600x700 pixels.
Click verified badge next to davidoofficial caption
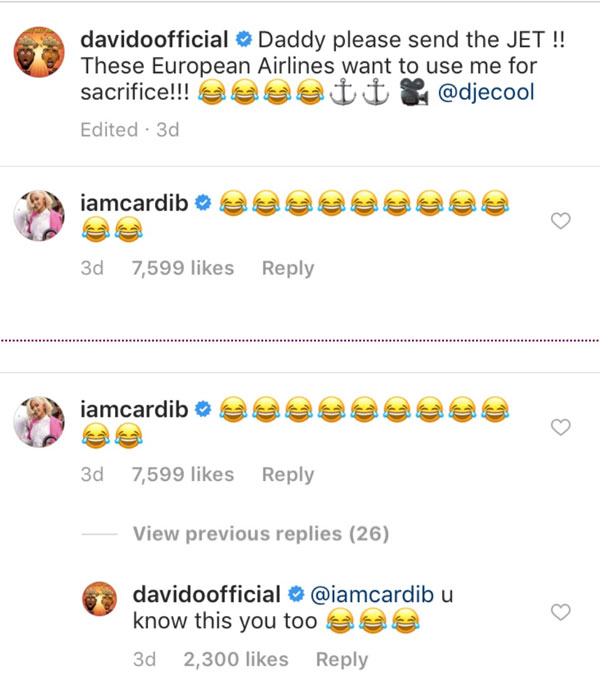coord(244,39)
